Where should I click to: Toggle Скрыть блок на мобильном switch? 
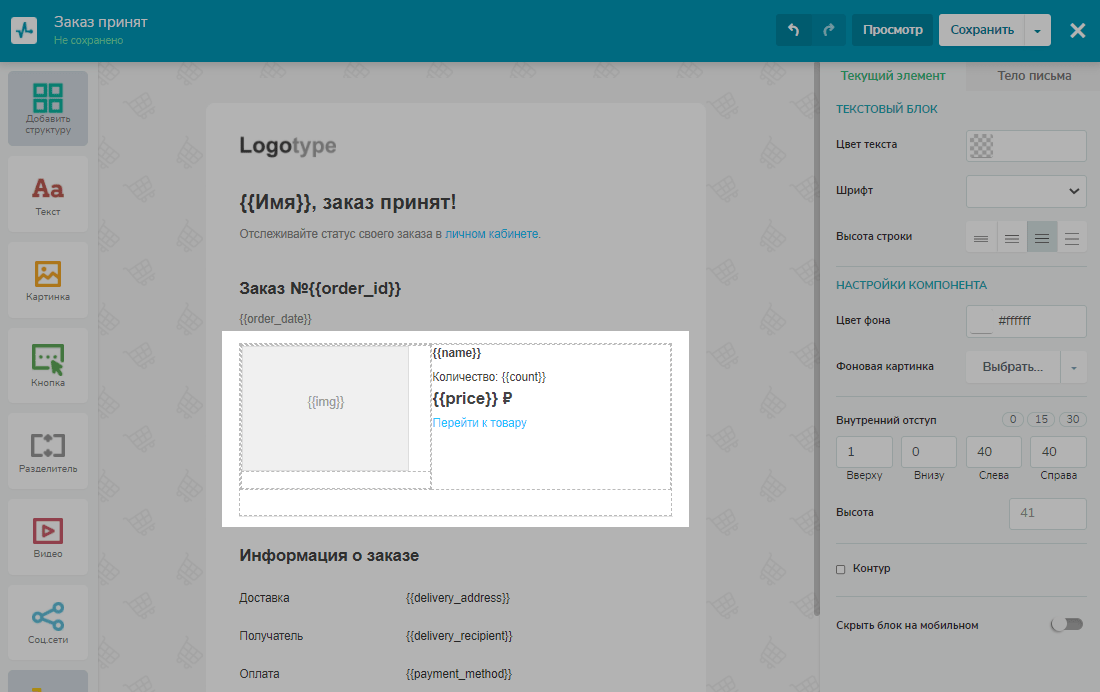1066,625
